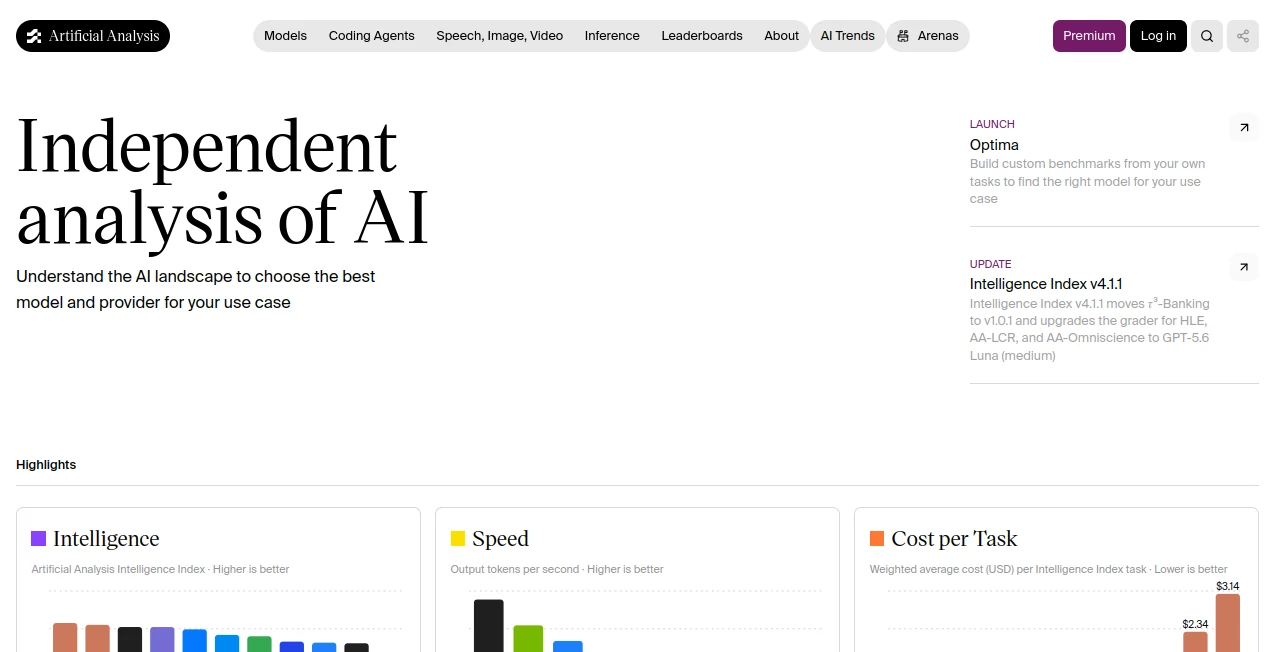Open the Models menu
This screenshot has width=1276, height=652.
click(x=285, y=36)
